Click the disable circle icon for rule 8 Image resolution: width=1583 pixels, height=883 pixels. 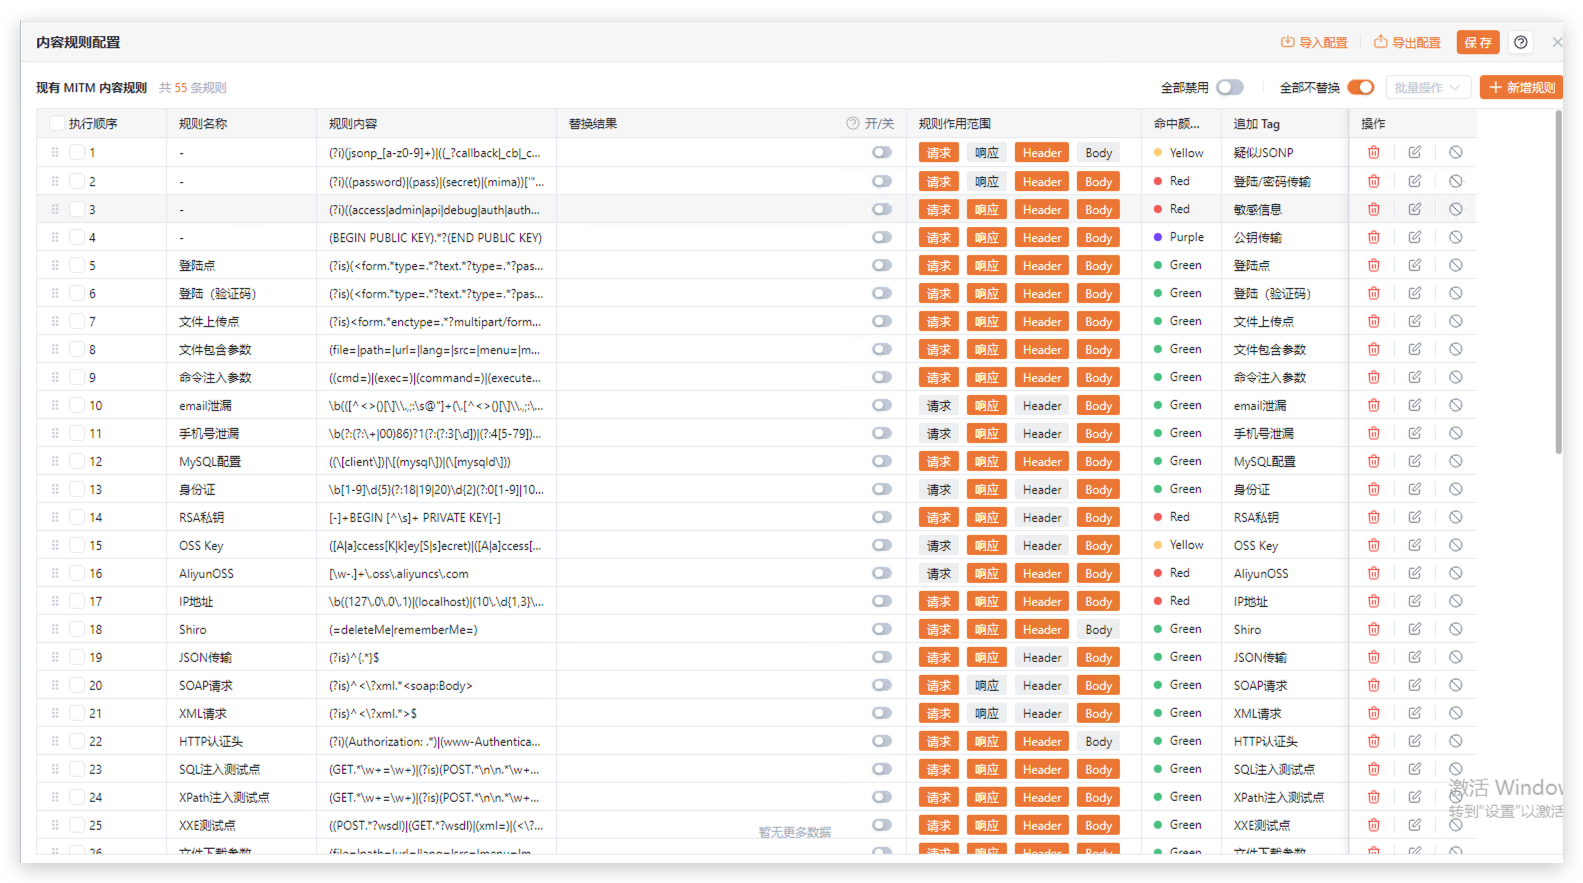point(1455,350)
